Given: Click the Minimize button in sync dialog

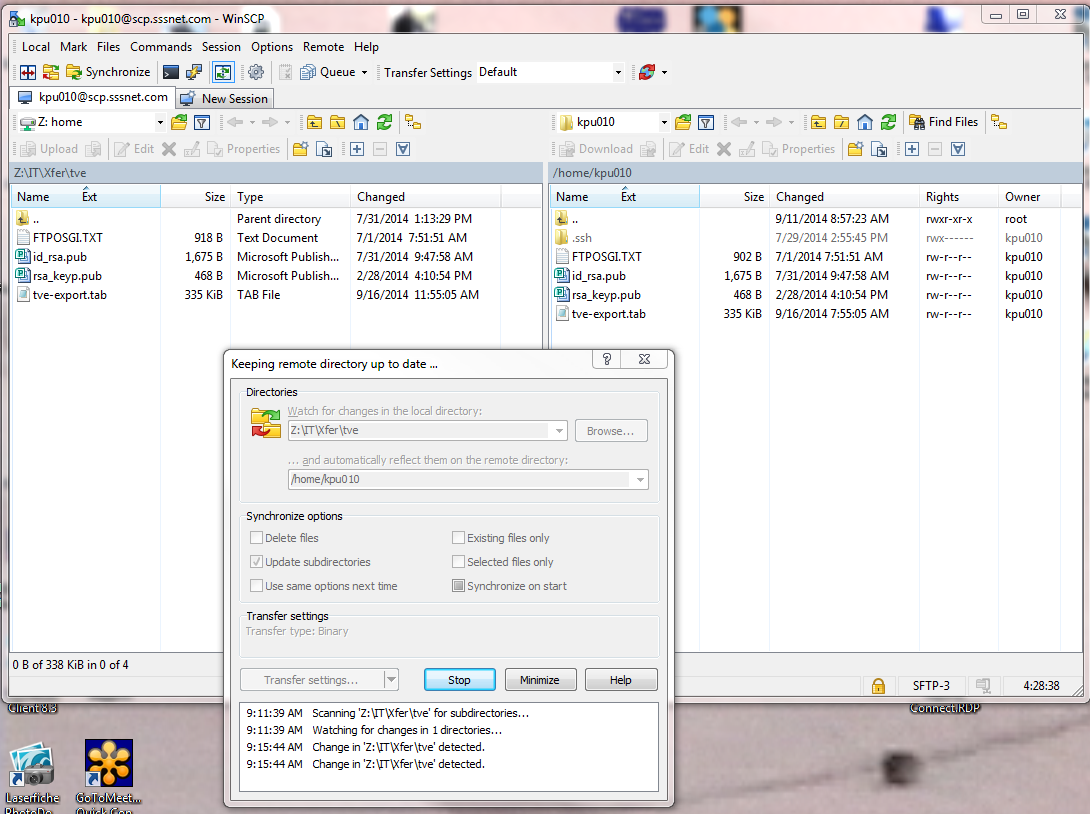Looking at the screenshot, I should 539,680.
